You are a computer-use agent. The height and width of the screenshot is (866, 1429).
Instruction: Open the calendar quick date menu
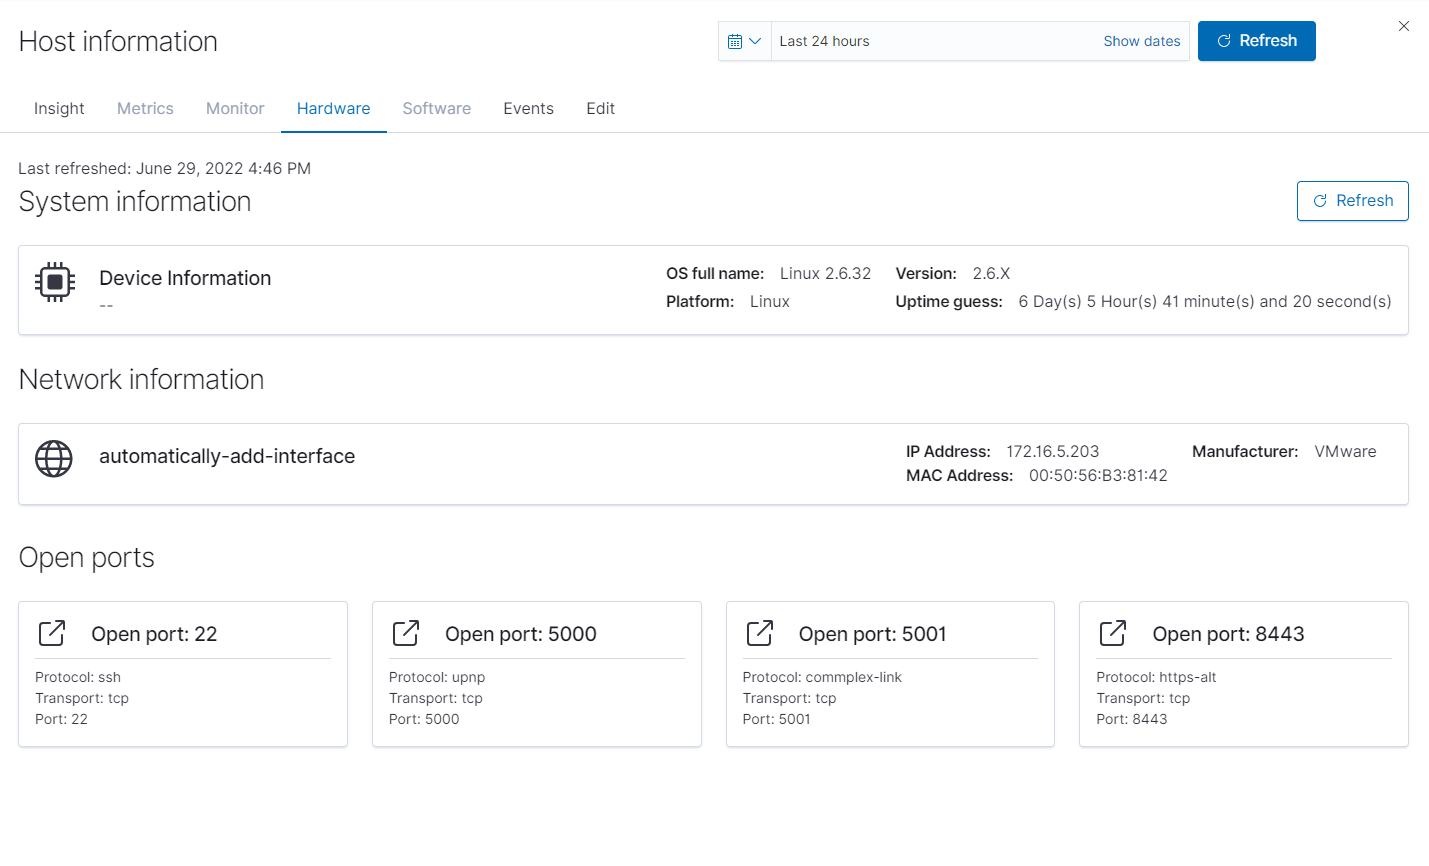[x=745, y=41]
